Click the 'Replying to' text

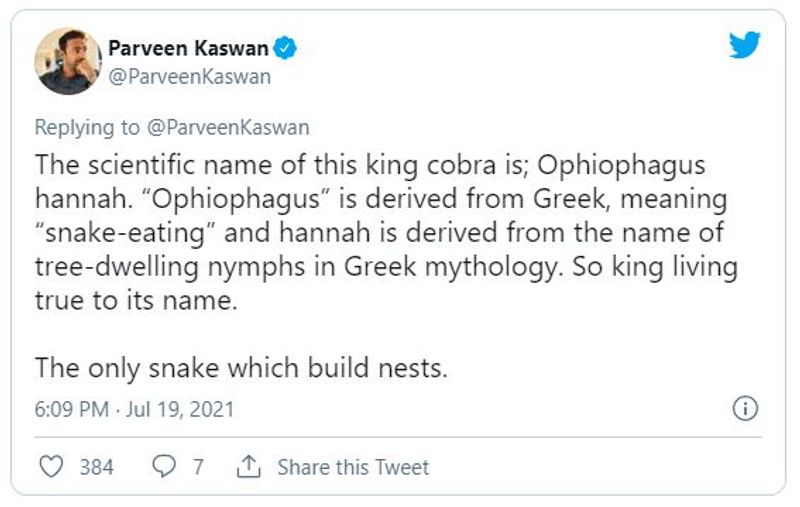tap(87, 127)
